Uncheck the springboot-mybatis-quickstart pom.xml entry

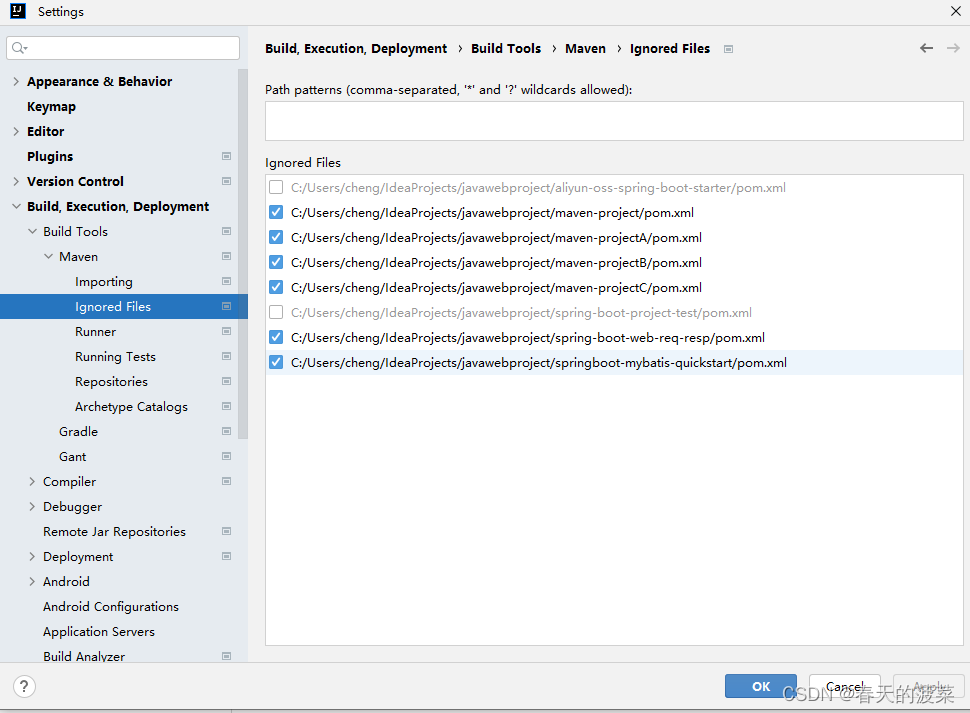[x=275, y=362]
